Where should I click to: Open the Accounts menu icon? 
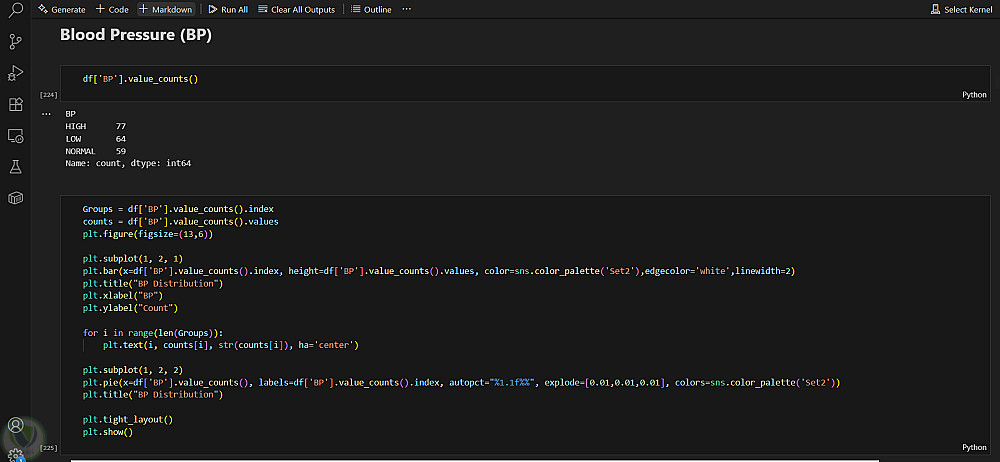[15, 426]
